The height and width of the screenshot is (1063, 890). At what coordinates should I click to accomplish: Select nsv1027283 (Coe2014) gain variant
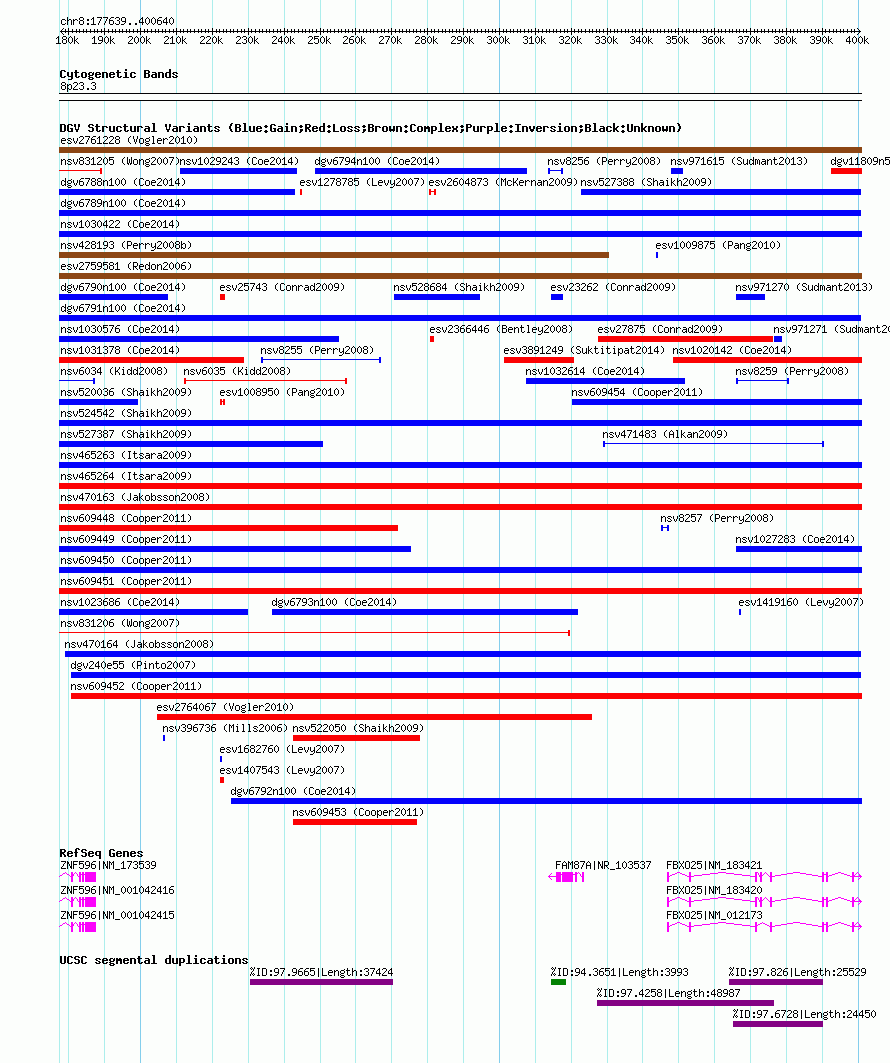(x=798, y=549)
